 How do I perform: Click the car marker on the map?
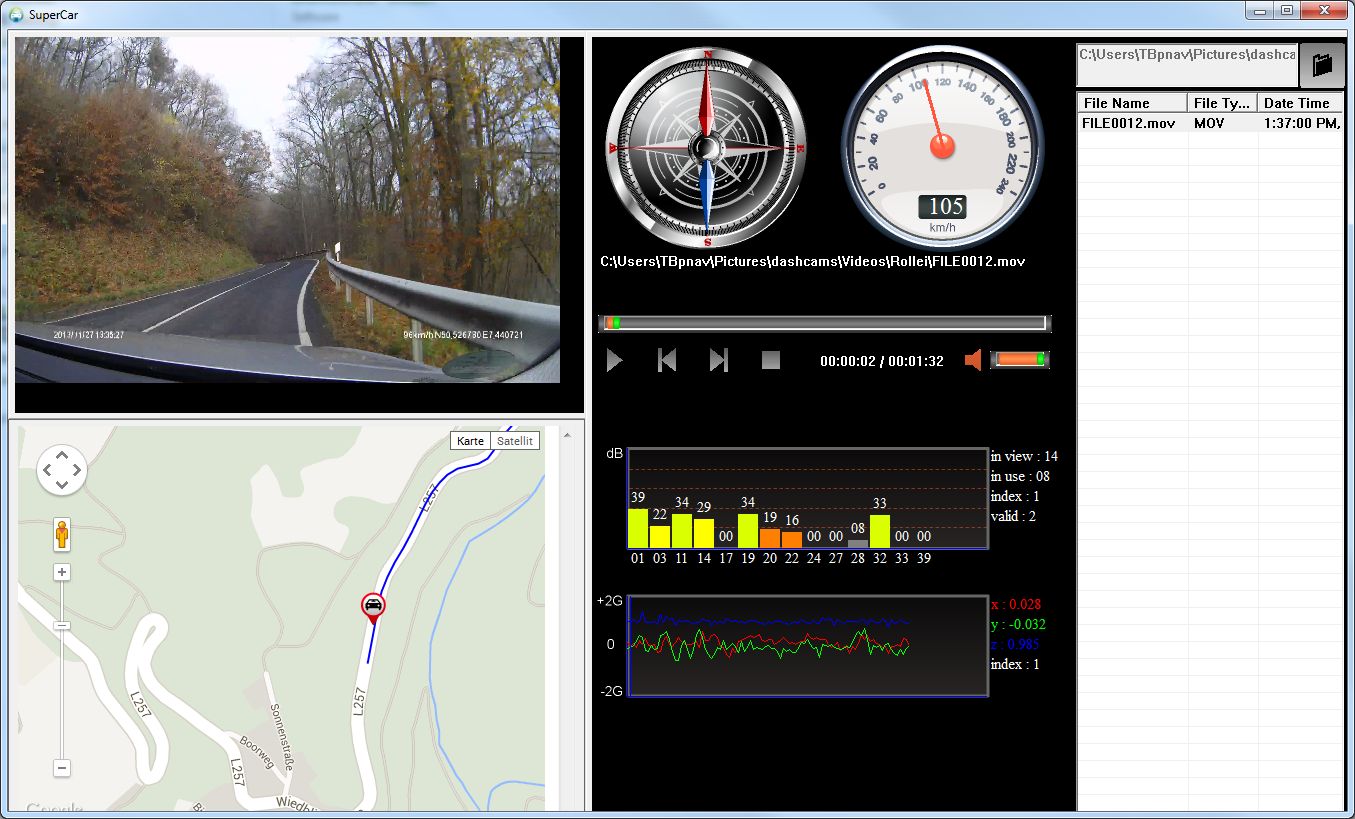coord(373,606)
